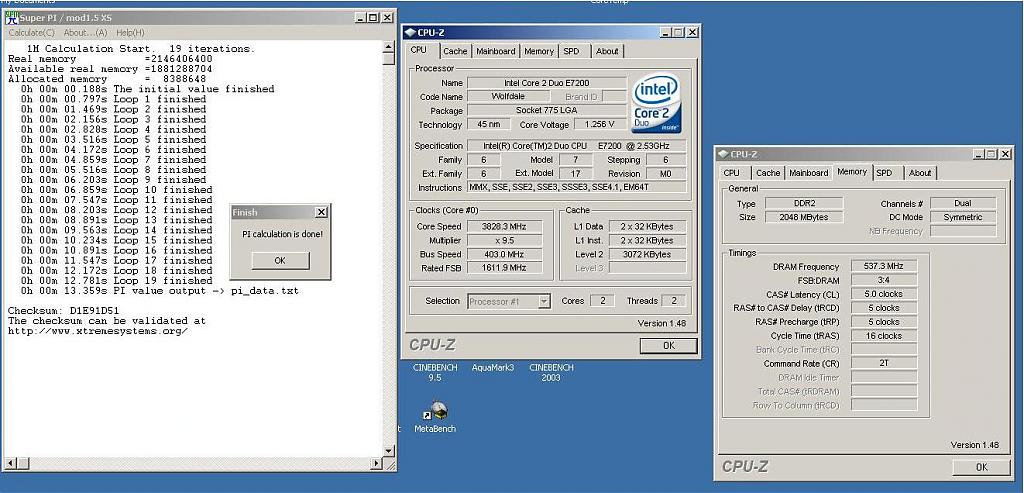Click the processor name Intel Core 2 Duo E7200
The height and width of the screenshot is (493, 1024).
click(547, 83)
